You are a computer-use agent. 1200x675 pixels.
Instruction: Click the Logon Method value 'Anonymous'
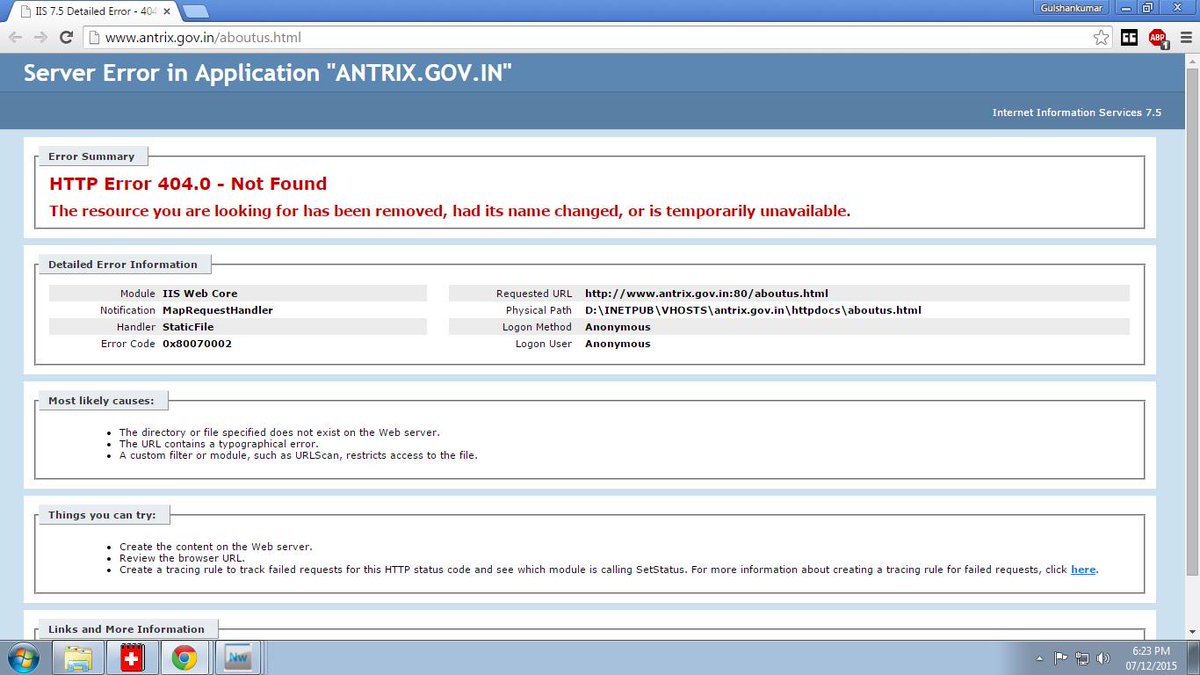click(x=617, y=327)
